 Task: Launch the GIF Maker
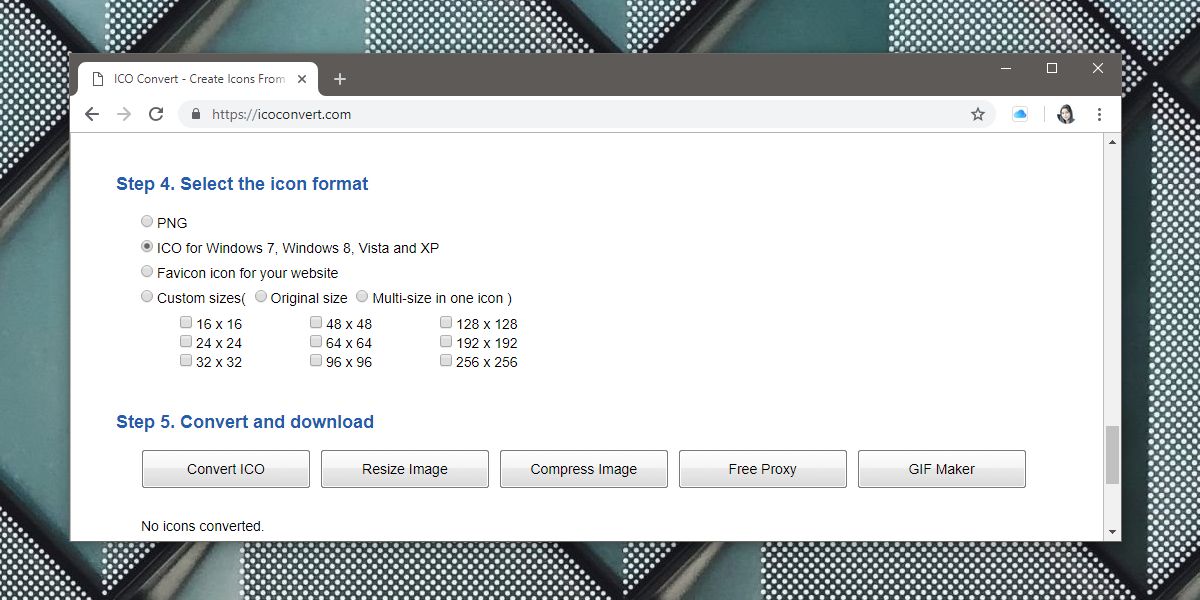941,468
